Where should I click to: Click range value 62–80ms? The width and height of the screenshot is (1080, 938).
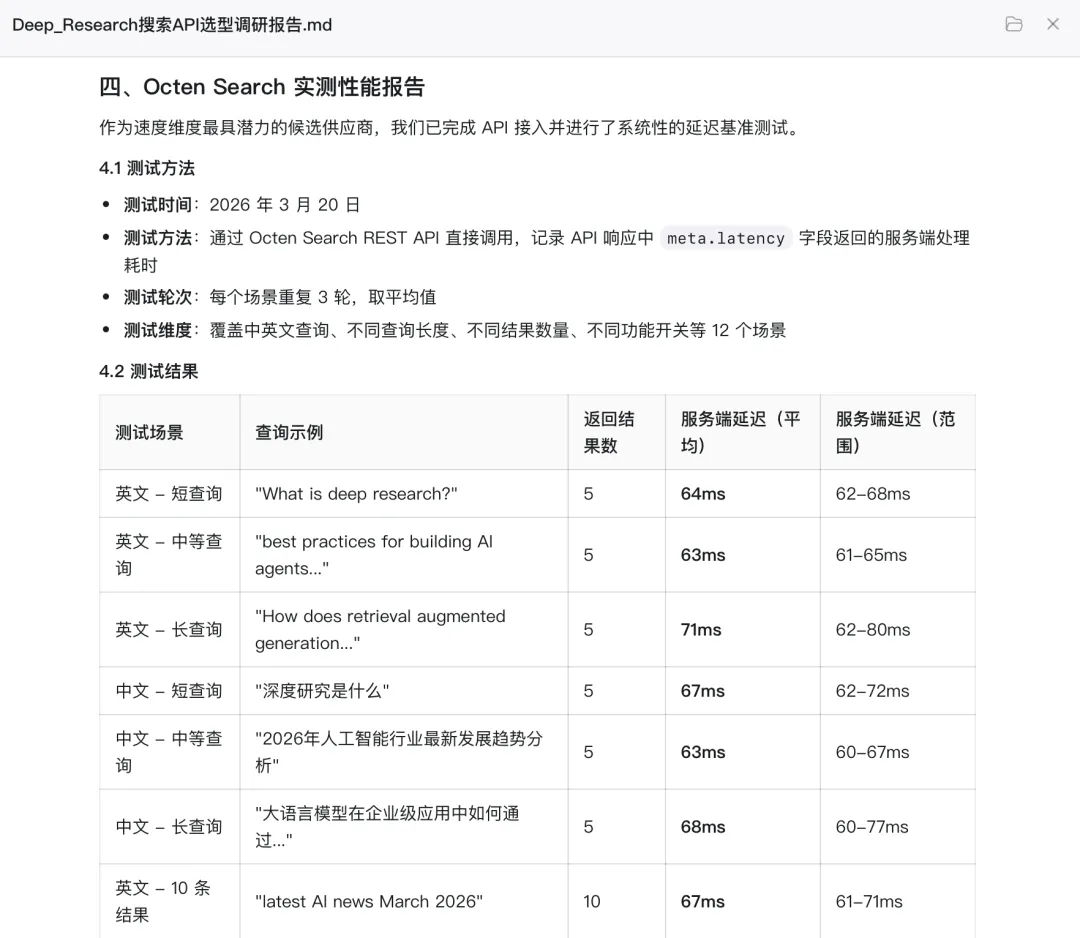tap(873, 629)
